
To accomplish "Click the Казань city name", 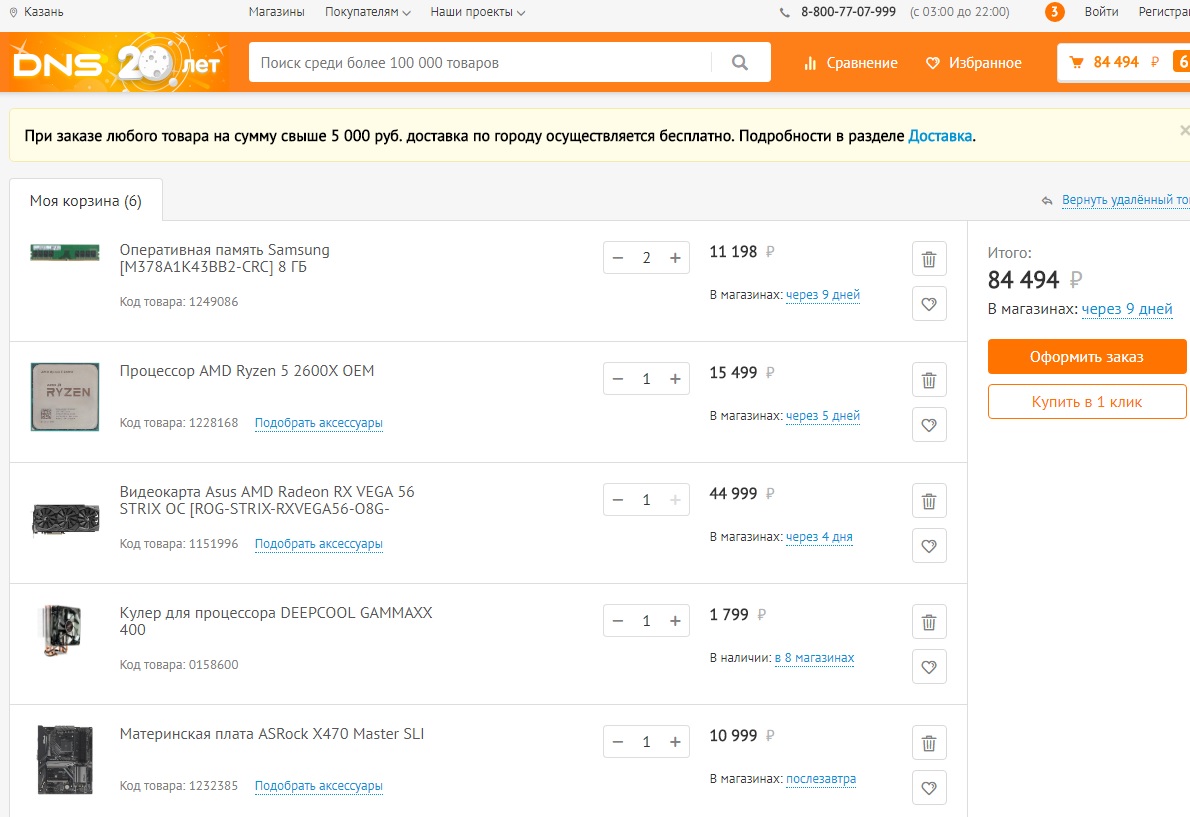I will tap(44, 12).
